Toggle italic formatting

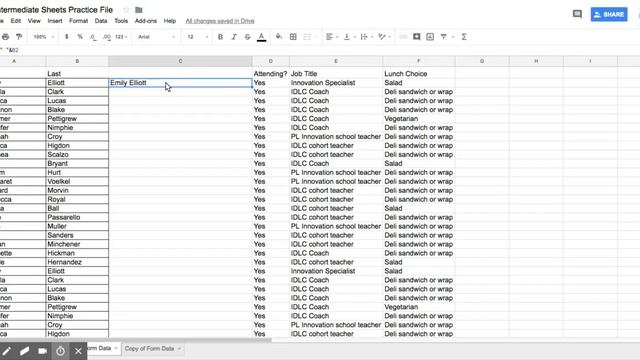(234, 37)
